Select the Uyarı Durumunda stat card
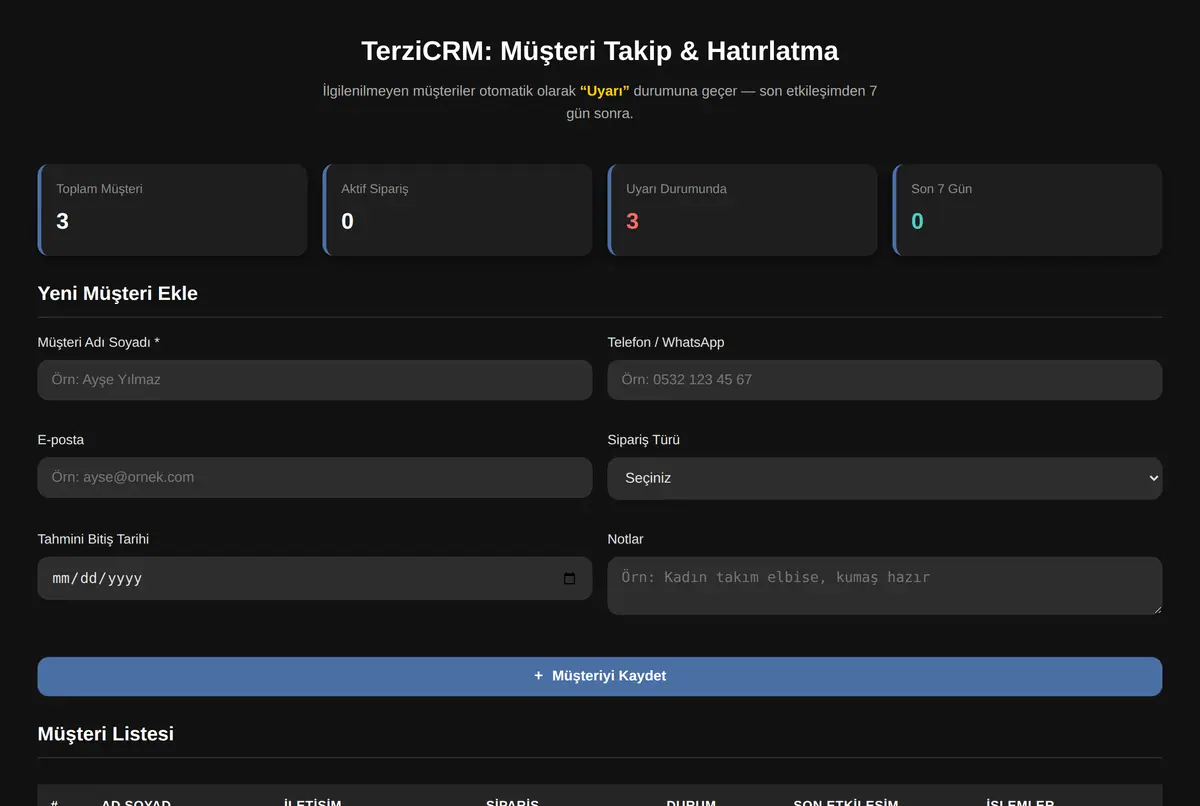 [x=742, y=210]
